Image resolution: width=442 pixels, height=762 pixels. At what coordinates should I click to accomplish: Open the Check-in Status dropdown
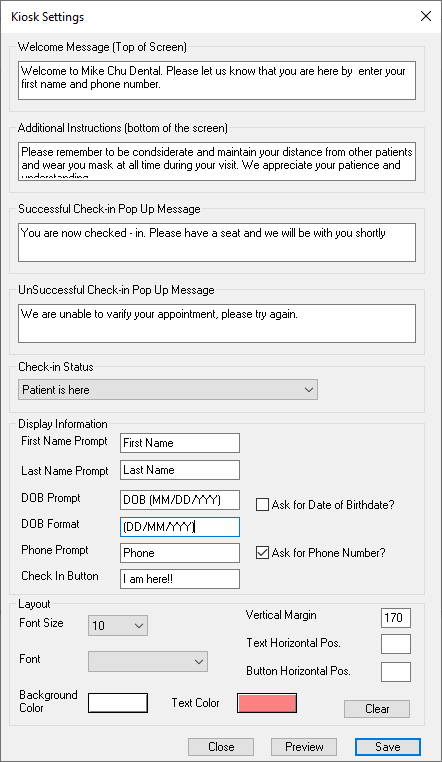click(168, 390)
